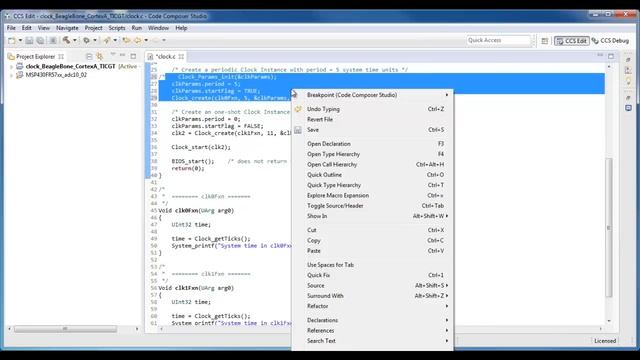Screen dimensions: 640x360
Task: Open the Window menu
Action: (x=158, y=28)
